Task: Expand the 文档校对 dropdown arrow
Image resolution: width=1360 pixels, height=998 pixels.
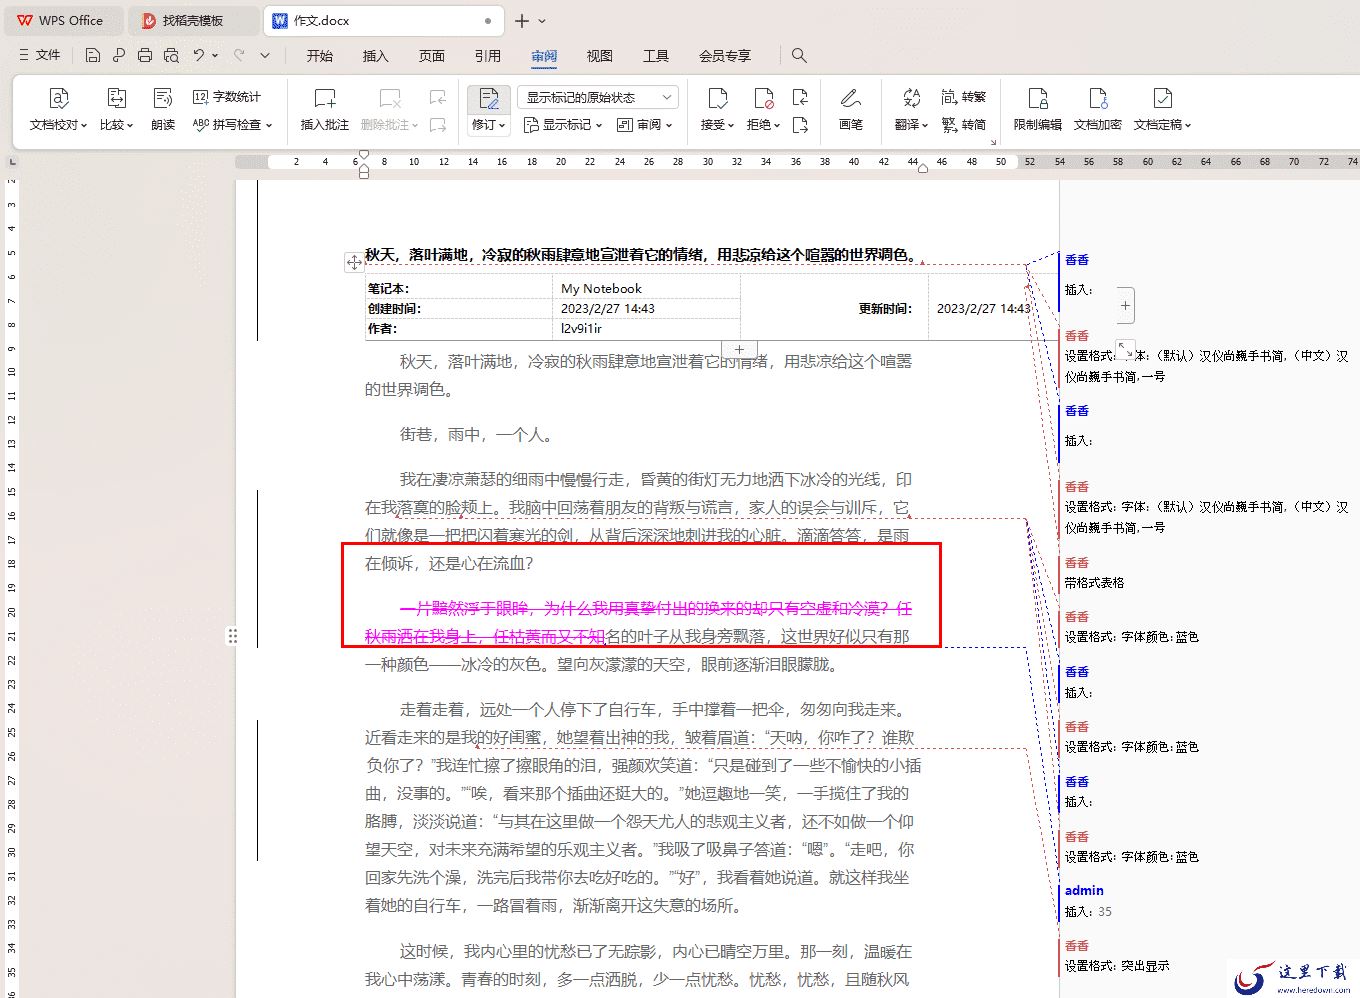Action: (x=84, y=126)
